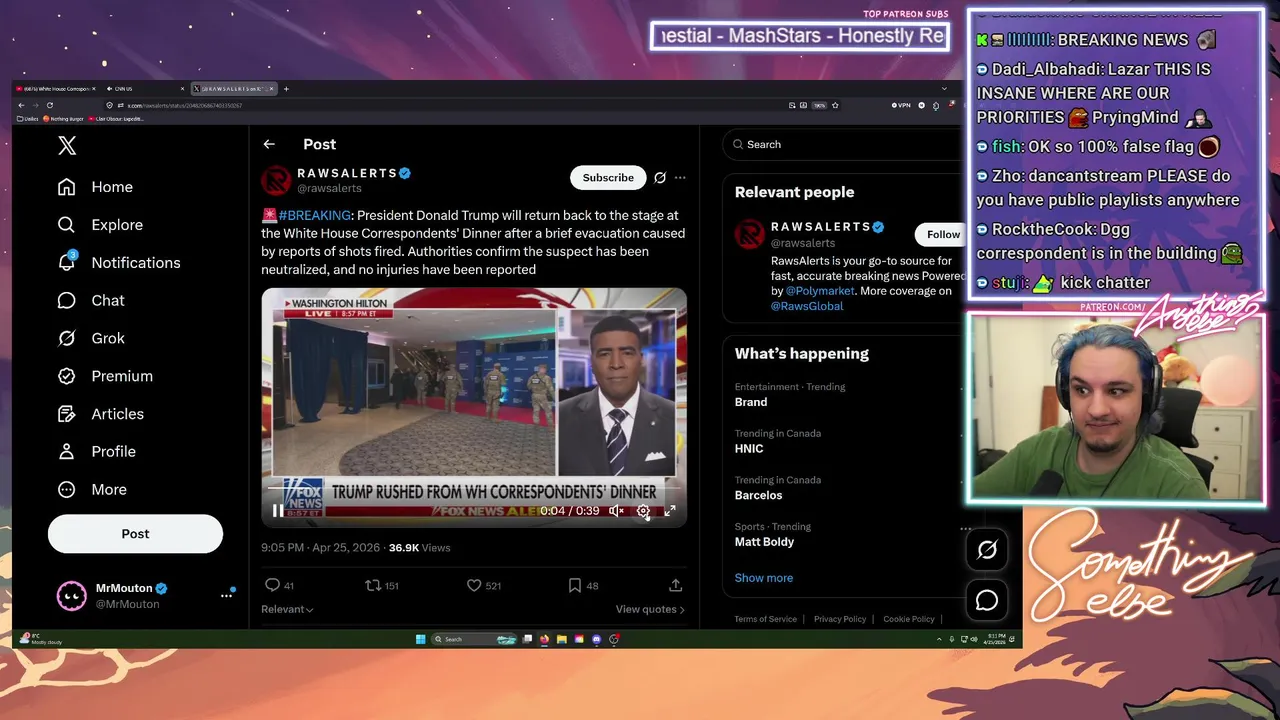Image resolution: width=1280 pixels, height=720 pixels.
Task: Open the @Polymarket mention link
Action: pyautogui.click(x=820, y=291)
